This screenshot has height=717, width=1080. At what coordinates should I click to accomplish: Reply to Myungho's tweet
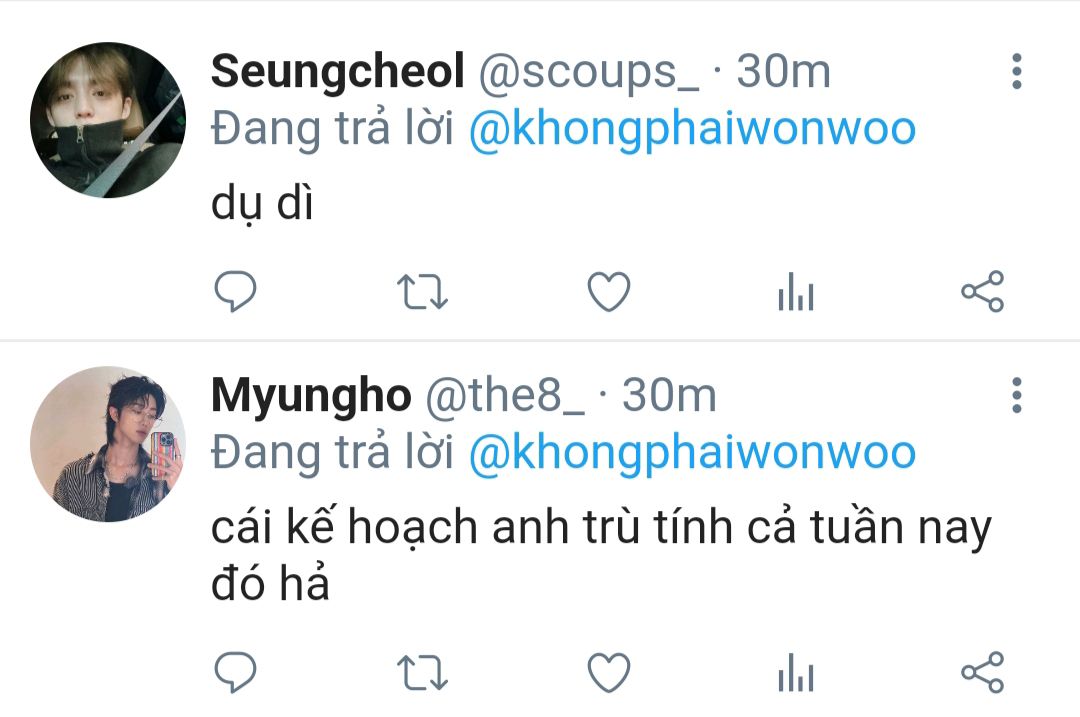pos(236,672)
